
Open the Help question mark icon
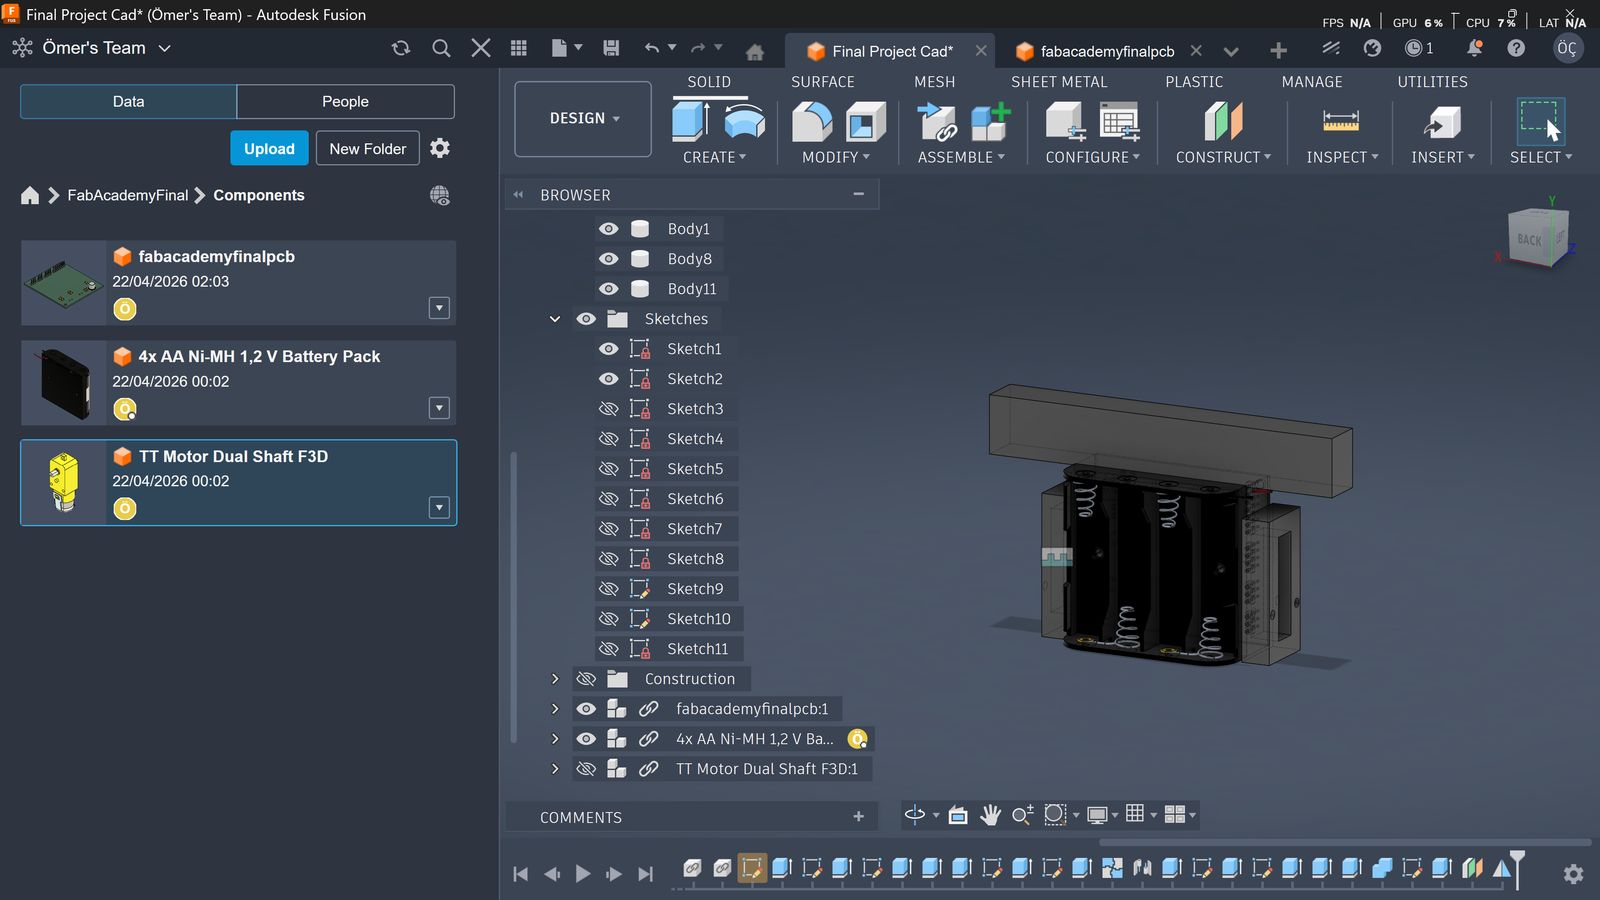1516,48
